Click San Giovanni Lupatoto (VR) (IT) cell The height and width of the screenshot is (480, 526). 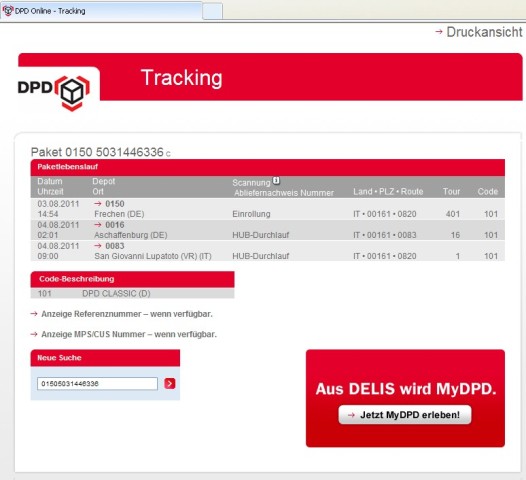point(153,256)
